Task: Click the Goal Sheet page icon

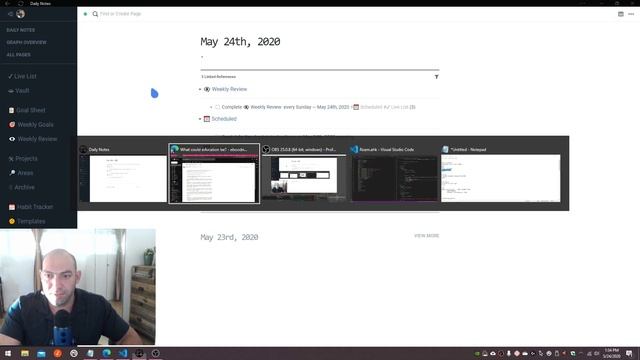Action: click(x=11, y=110)
